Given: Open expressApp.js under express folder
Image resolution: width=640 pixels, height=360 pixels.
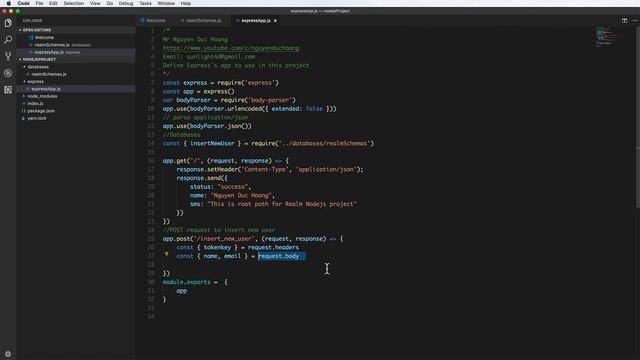Looking at the screenshot, I should click(x=46, y=89).
